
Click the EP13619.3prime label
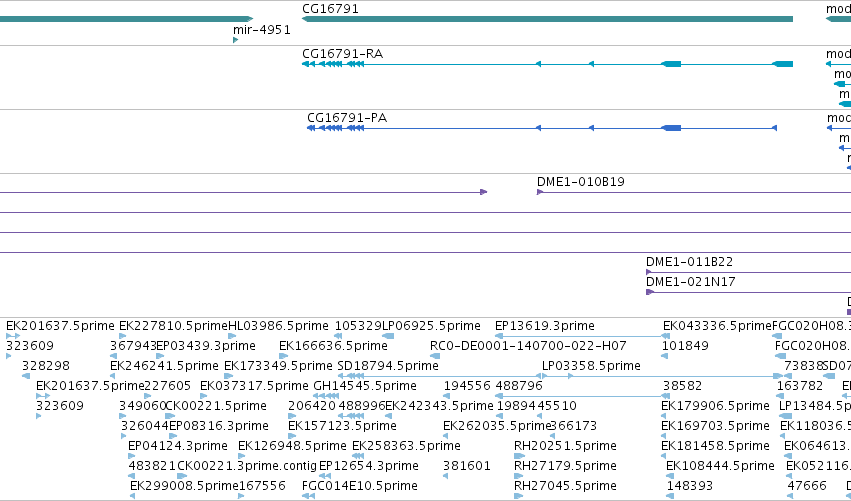(544, 326)
